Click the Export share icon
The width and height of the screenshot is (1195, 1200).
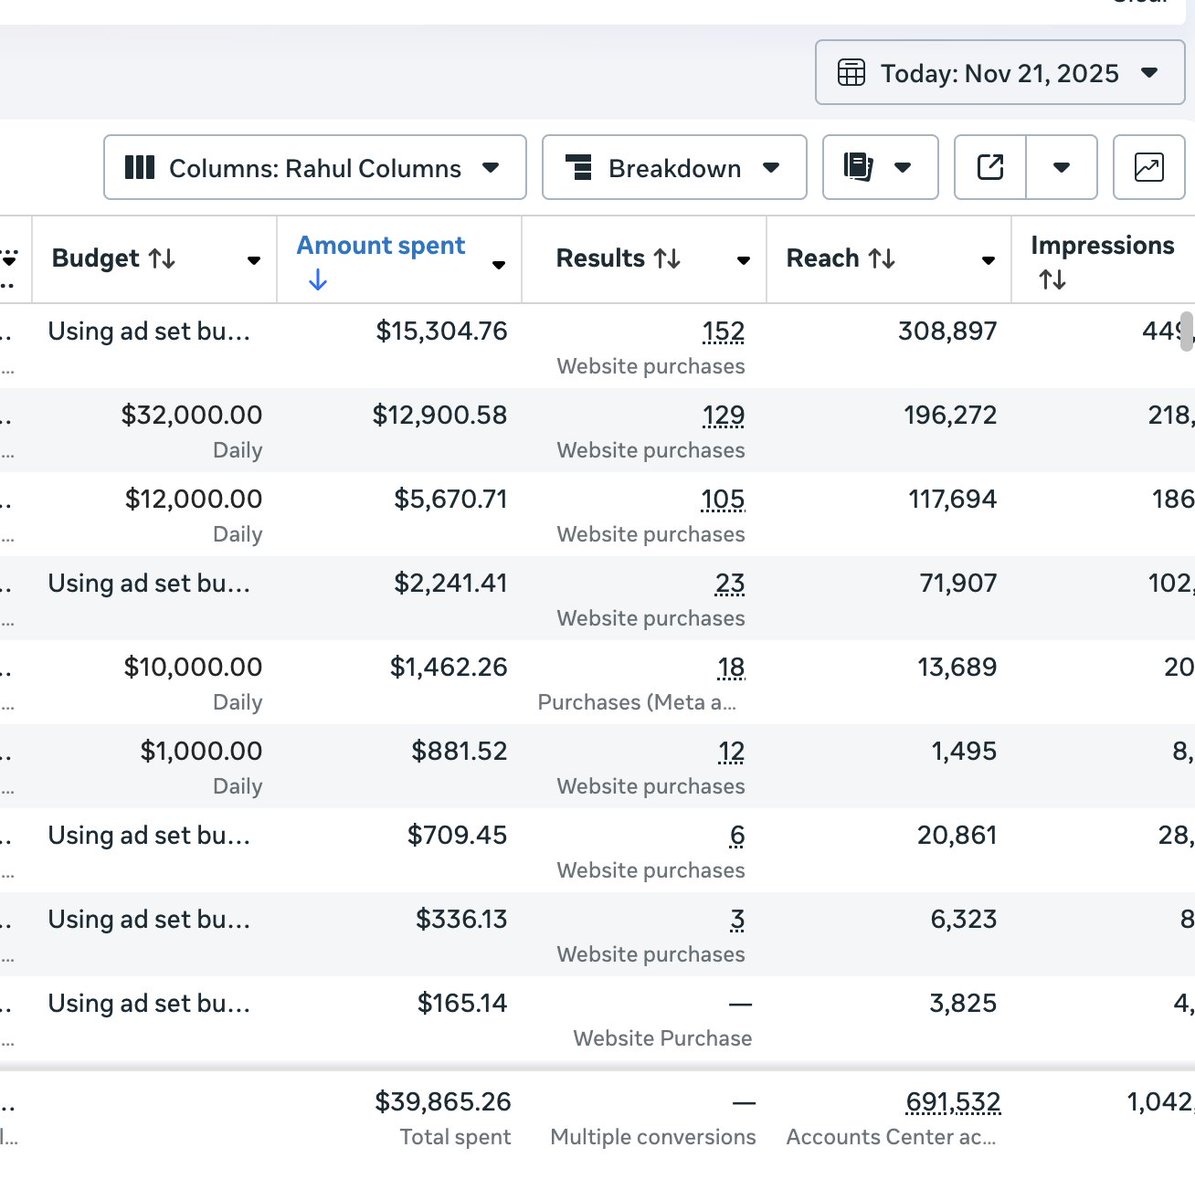coord(989,167)
